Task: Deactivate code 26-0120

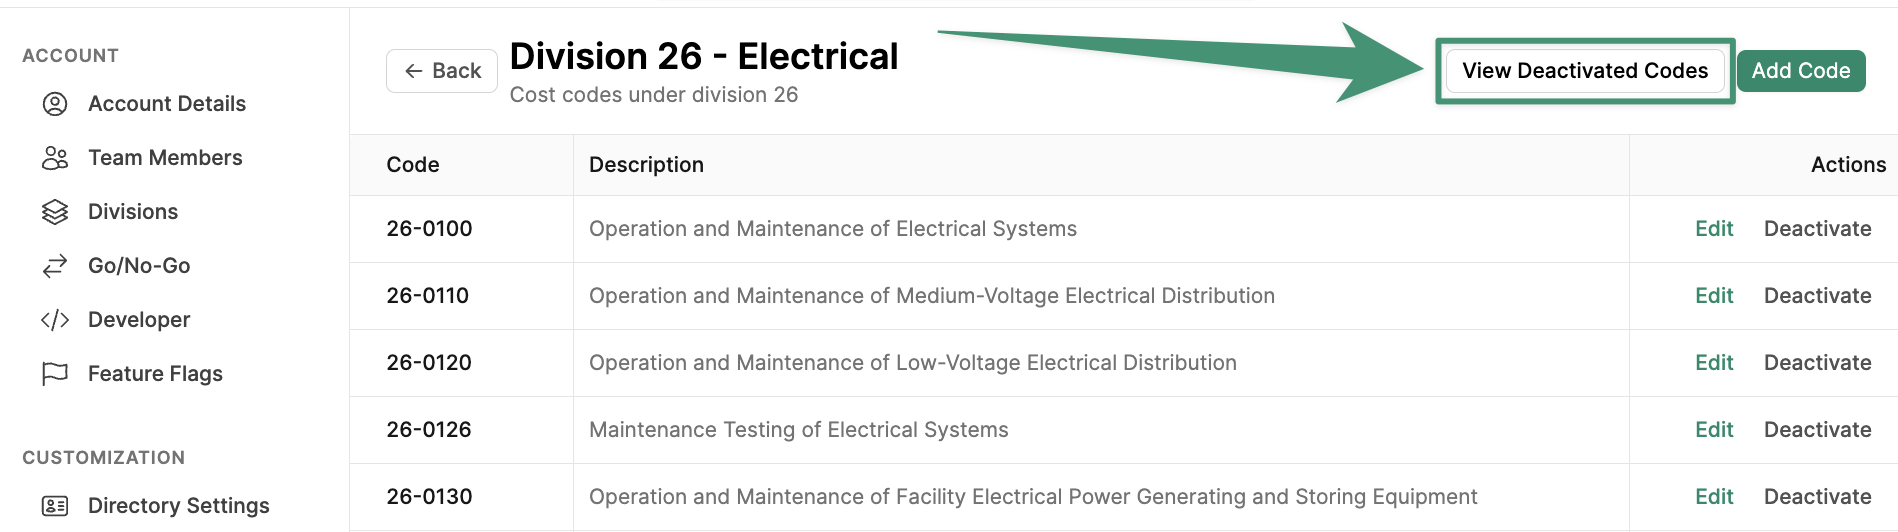Action: [x=1817, y=363]
